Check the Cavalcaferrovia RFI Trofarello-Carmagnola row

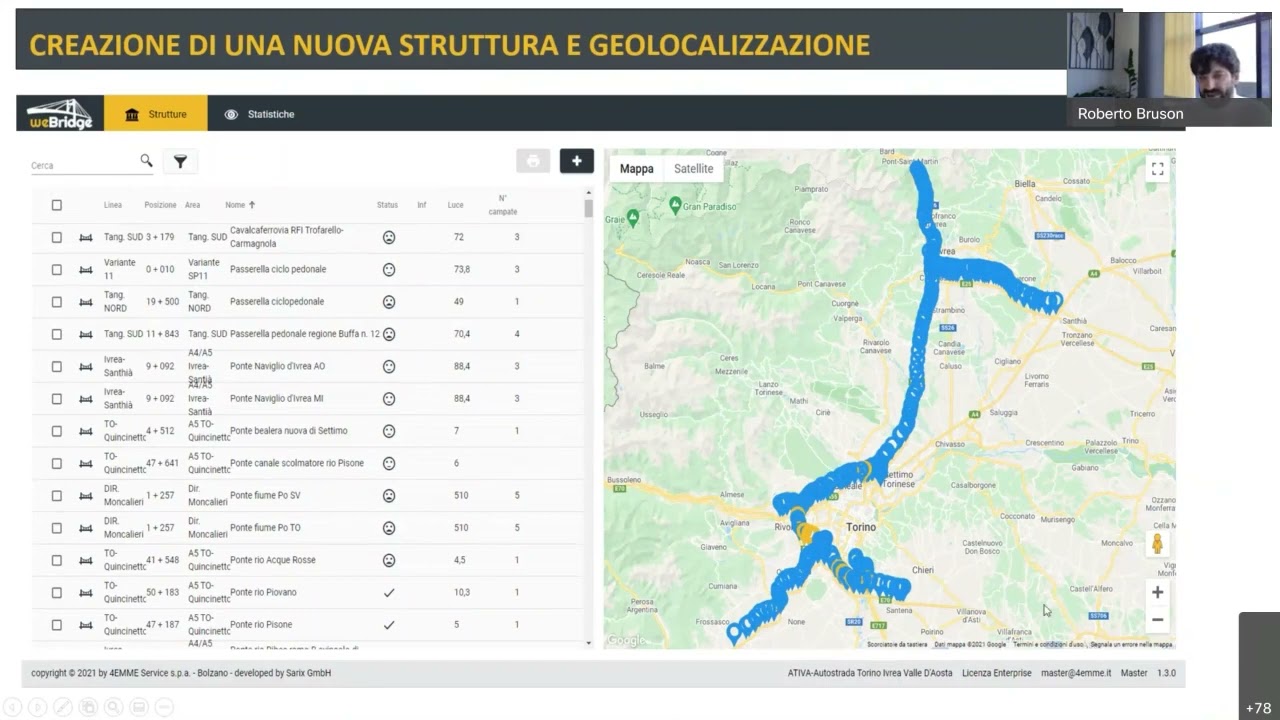[57, 237]
